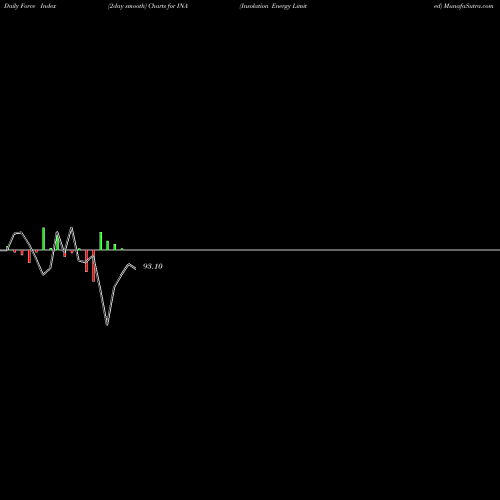Click the '(2day smooth) Charts for INA' text
This screenshot has width=500, height=500.
coord(148,6)
